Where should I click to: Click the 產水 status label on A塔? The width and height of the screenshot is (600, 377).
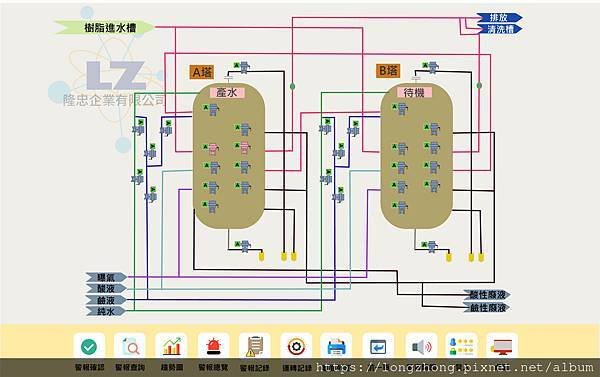(227, 92)
